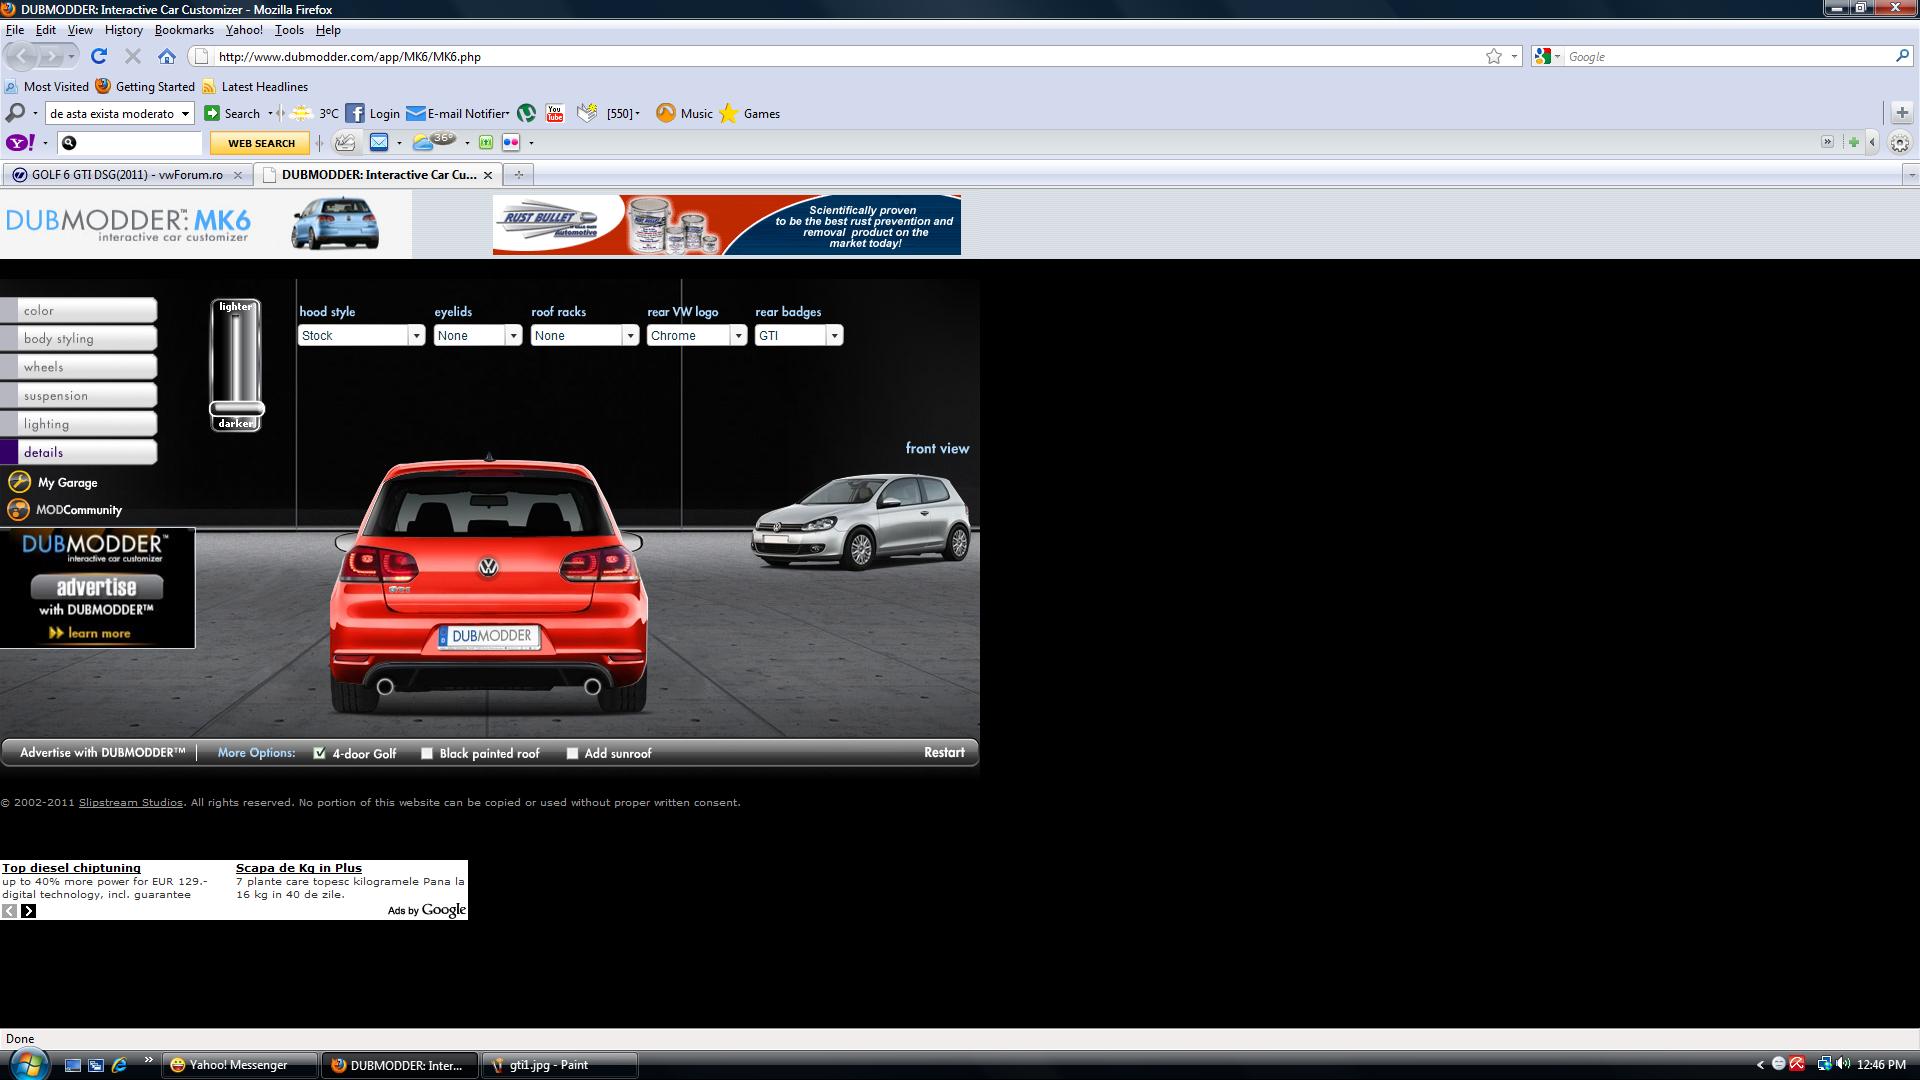Select the body styling menu item
Viewport: 1920px width, 1080px height.
79,339
